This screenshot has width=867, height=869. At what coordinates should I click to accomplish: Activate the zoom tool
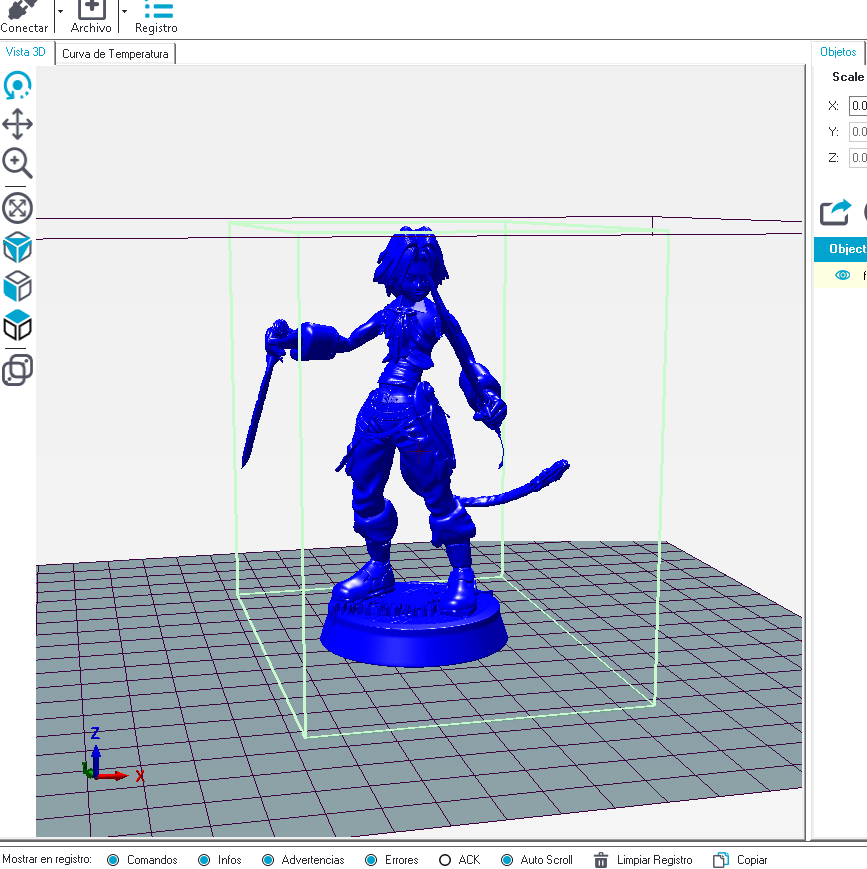coord(17,163)
